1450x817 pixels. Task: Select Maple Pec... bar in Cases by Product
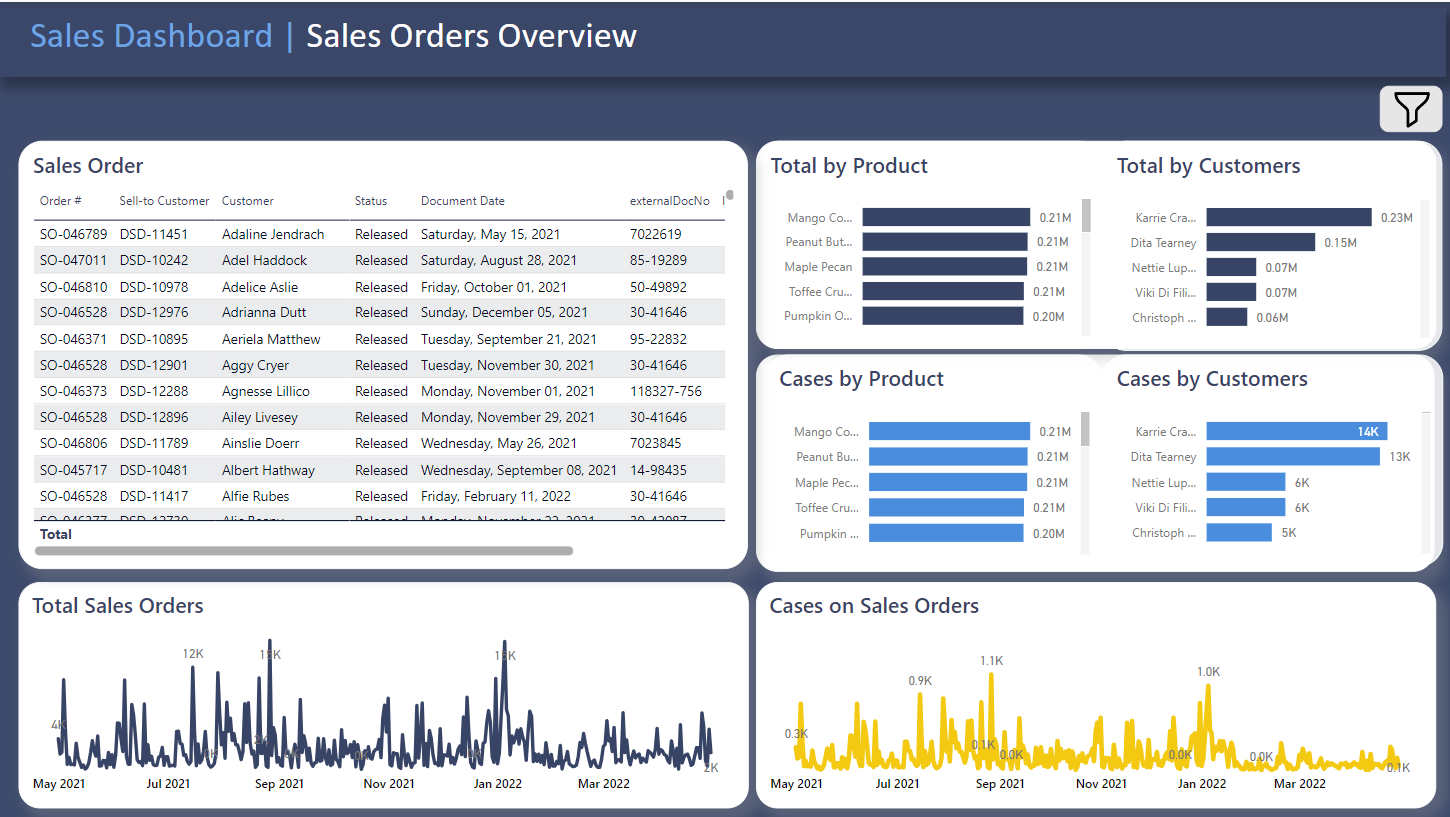click(948, 482)
